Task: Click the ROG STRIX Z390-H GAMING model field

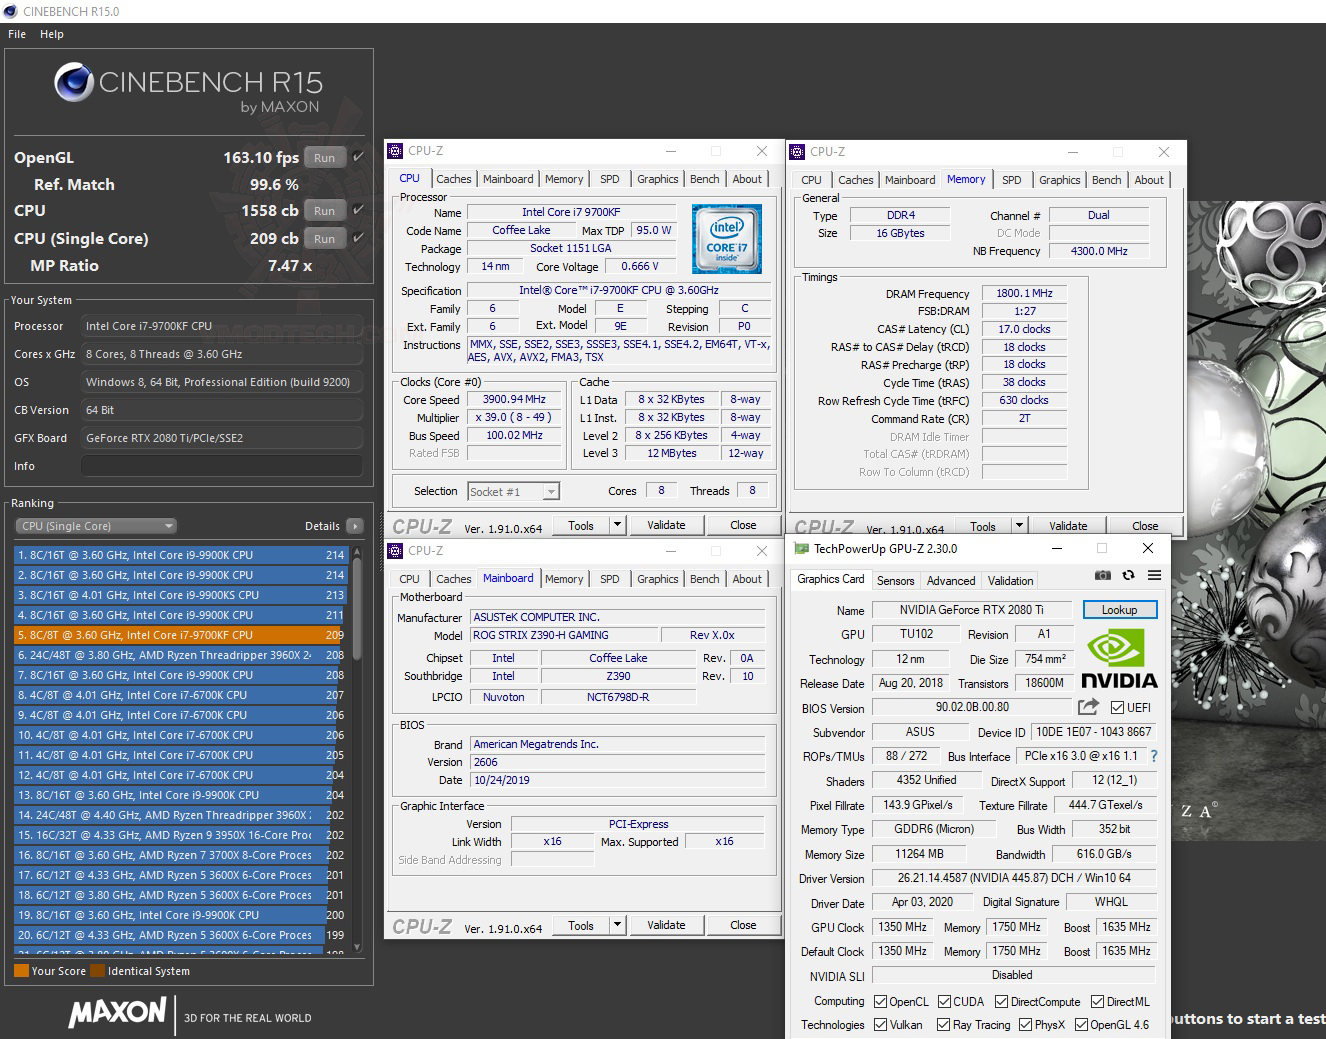Action: pos(563,635)
